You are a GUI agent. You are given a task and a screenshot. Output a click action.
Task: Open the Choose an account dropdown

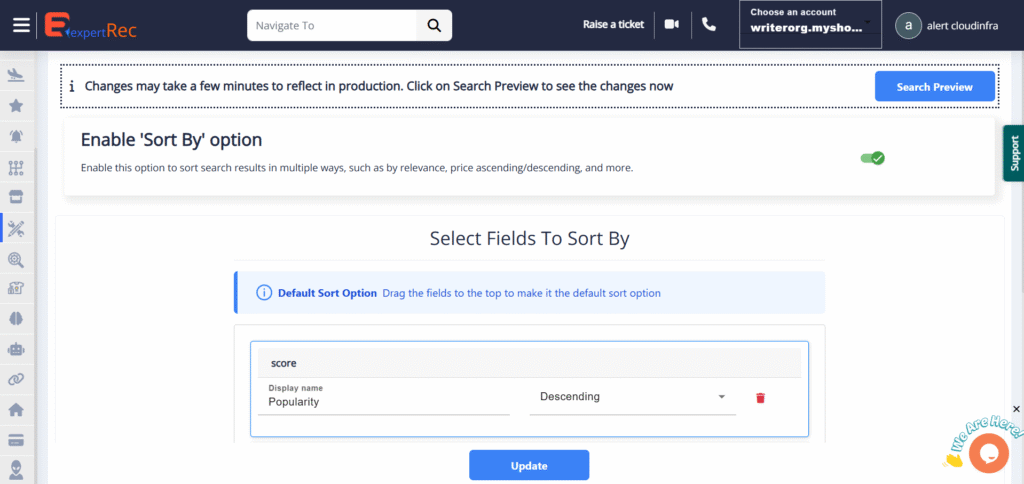810,25
